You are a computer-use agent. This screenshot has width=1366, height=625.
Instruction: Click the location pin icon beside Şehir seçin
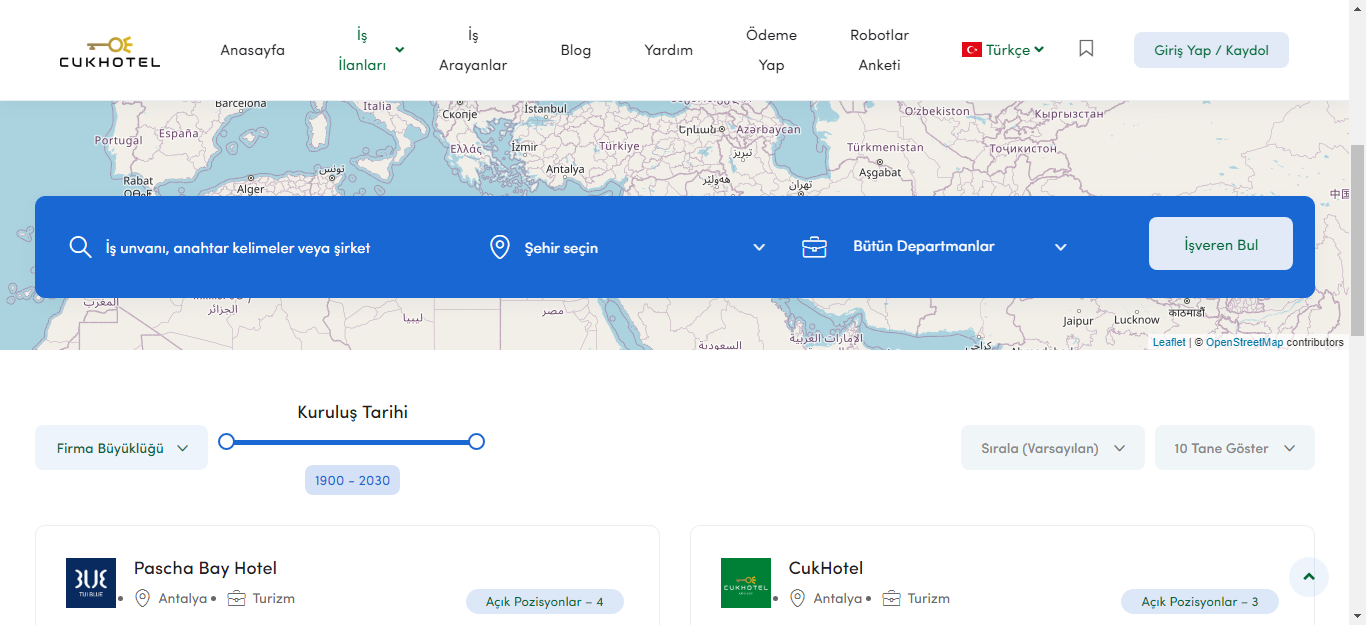[500, 247]
